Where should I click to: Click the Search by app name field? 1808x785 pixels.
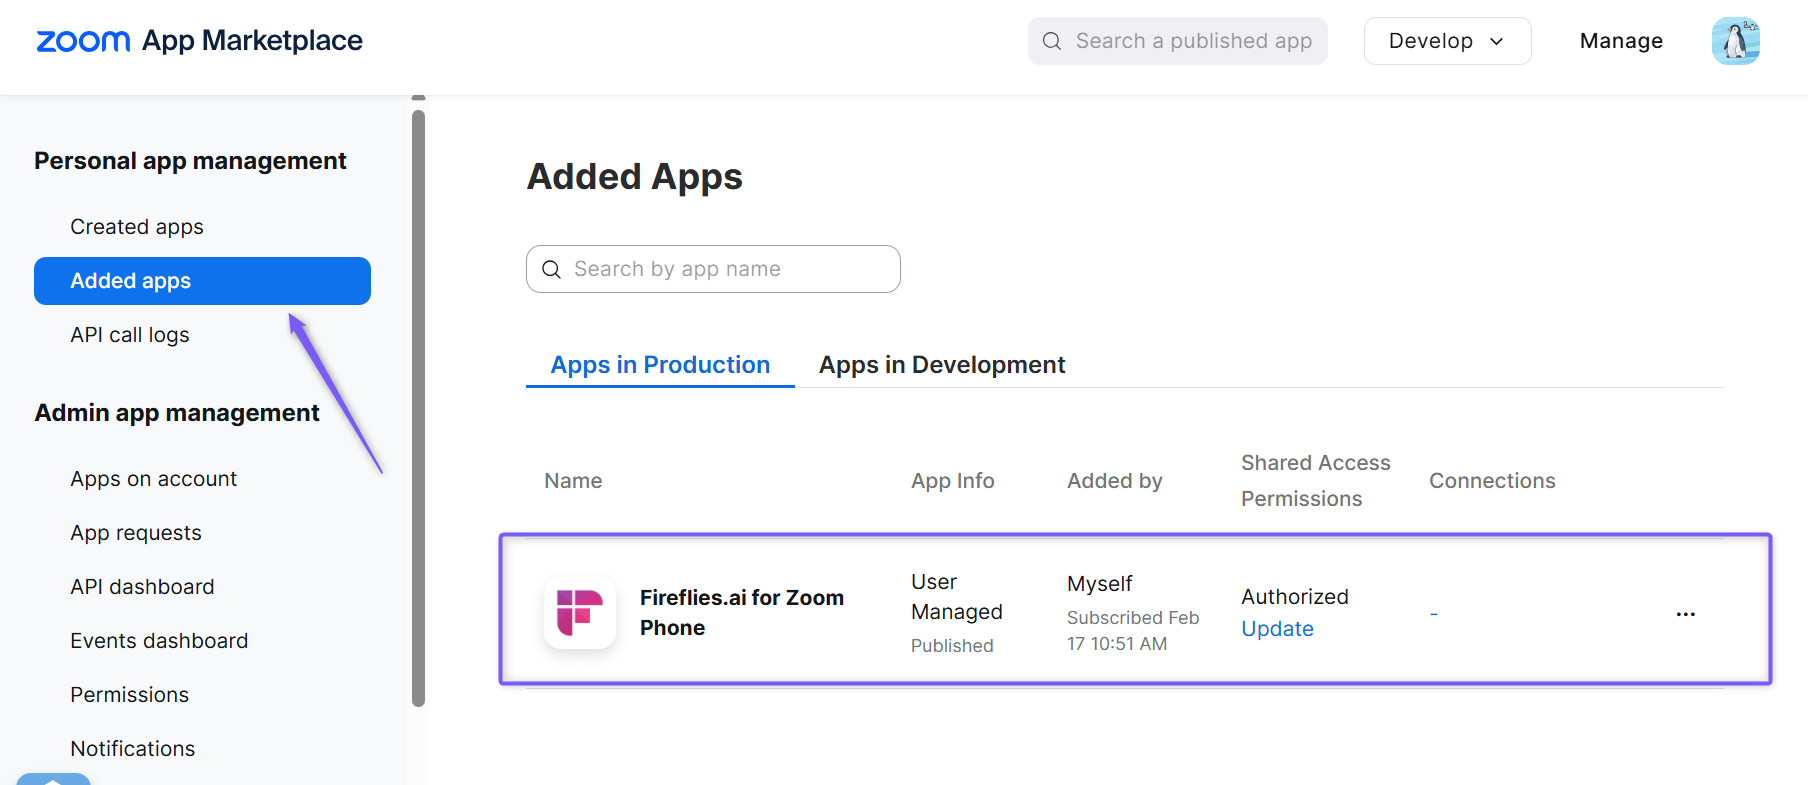coord(713,269)
